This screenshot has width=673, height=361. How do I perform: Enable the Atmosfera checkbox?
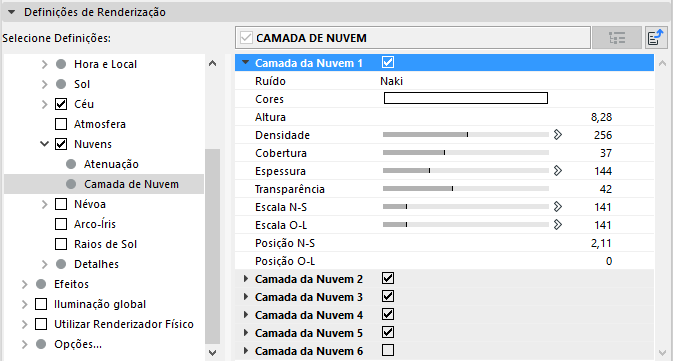(x=61, y=124)
